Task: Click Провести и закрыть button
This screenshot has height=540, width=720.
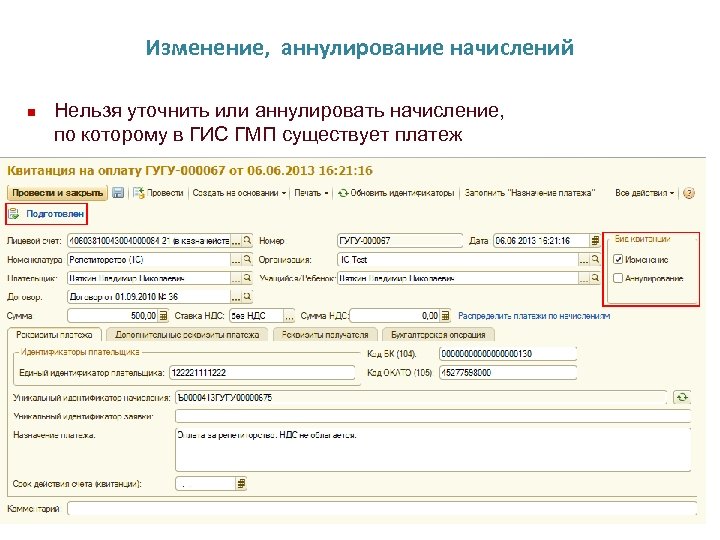Action: tap(57, 193)
